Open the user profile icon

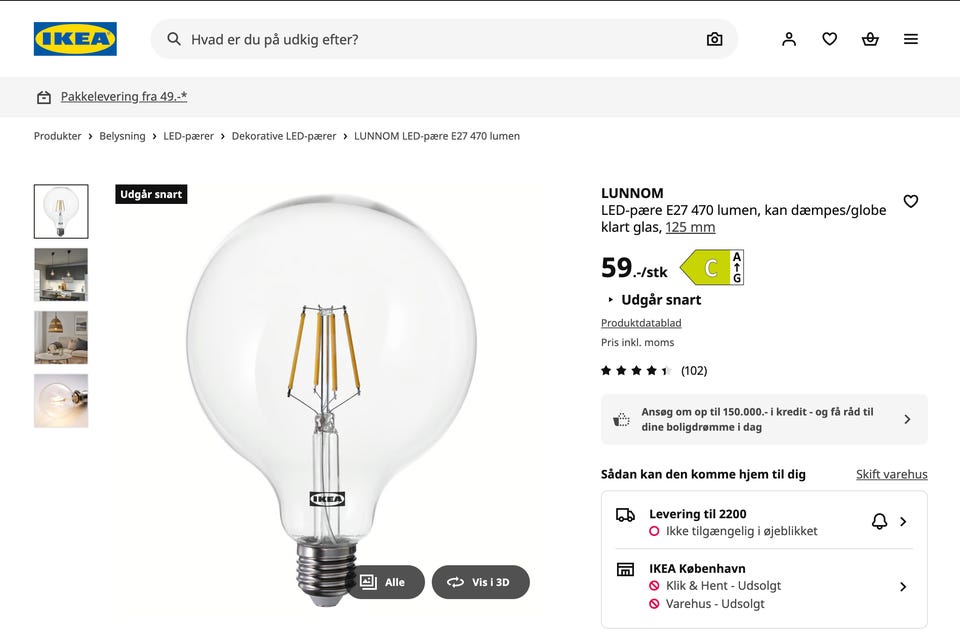tap(789, 39)
